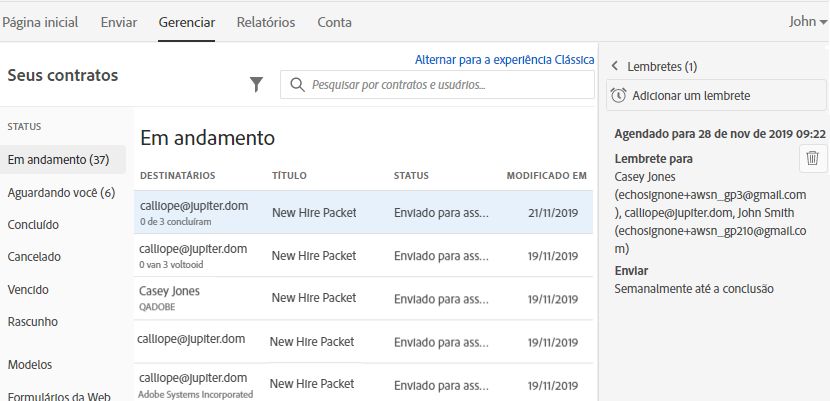Click date 21/11/2019 cell
Image resolution: width=830 pixels, height=401 pixels.
(553, 213)
